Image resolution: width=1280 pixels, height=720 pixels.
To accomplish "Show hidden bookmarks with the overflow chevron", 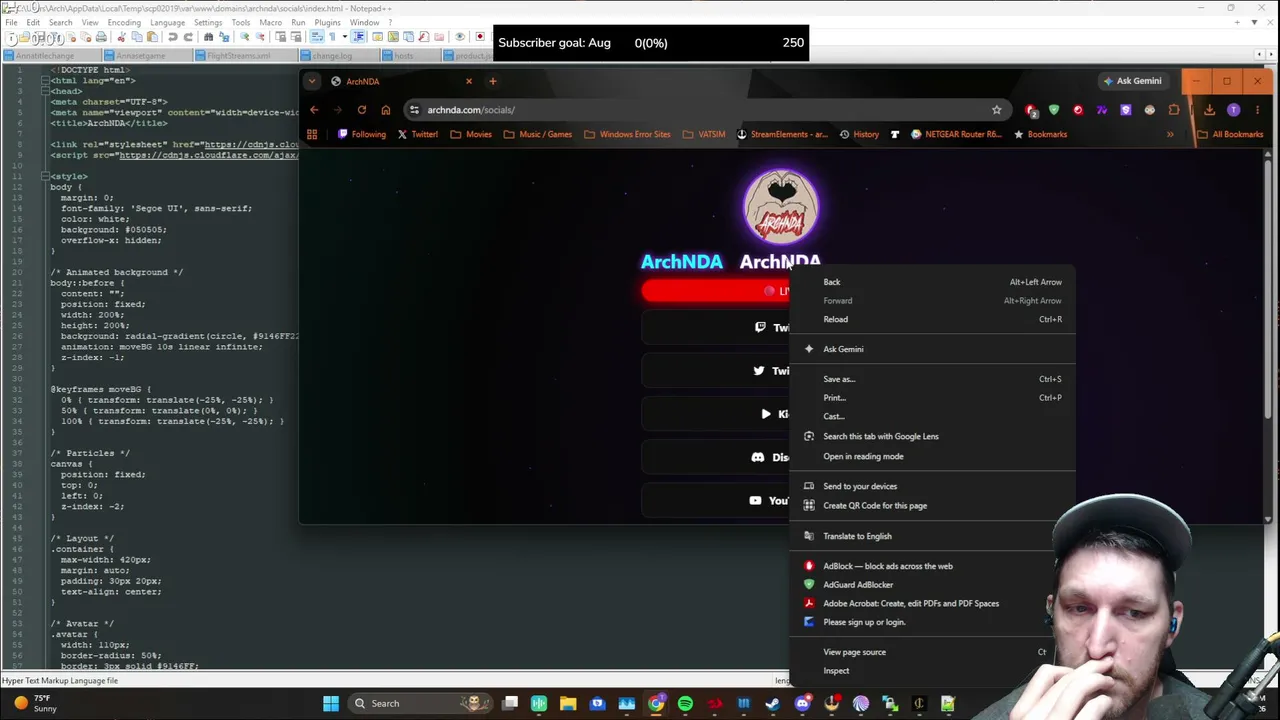I will (x=1170, y=134).
